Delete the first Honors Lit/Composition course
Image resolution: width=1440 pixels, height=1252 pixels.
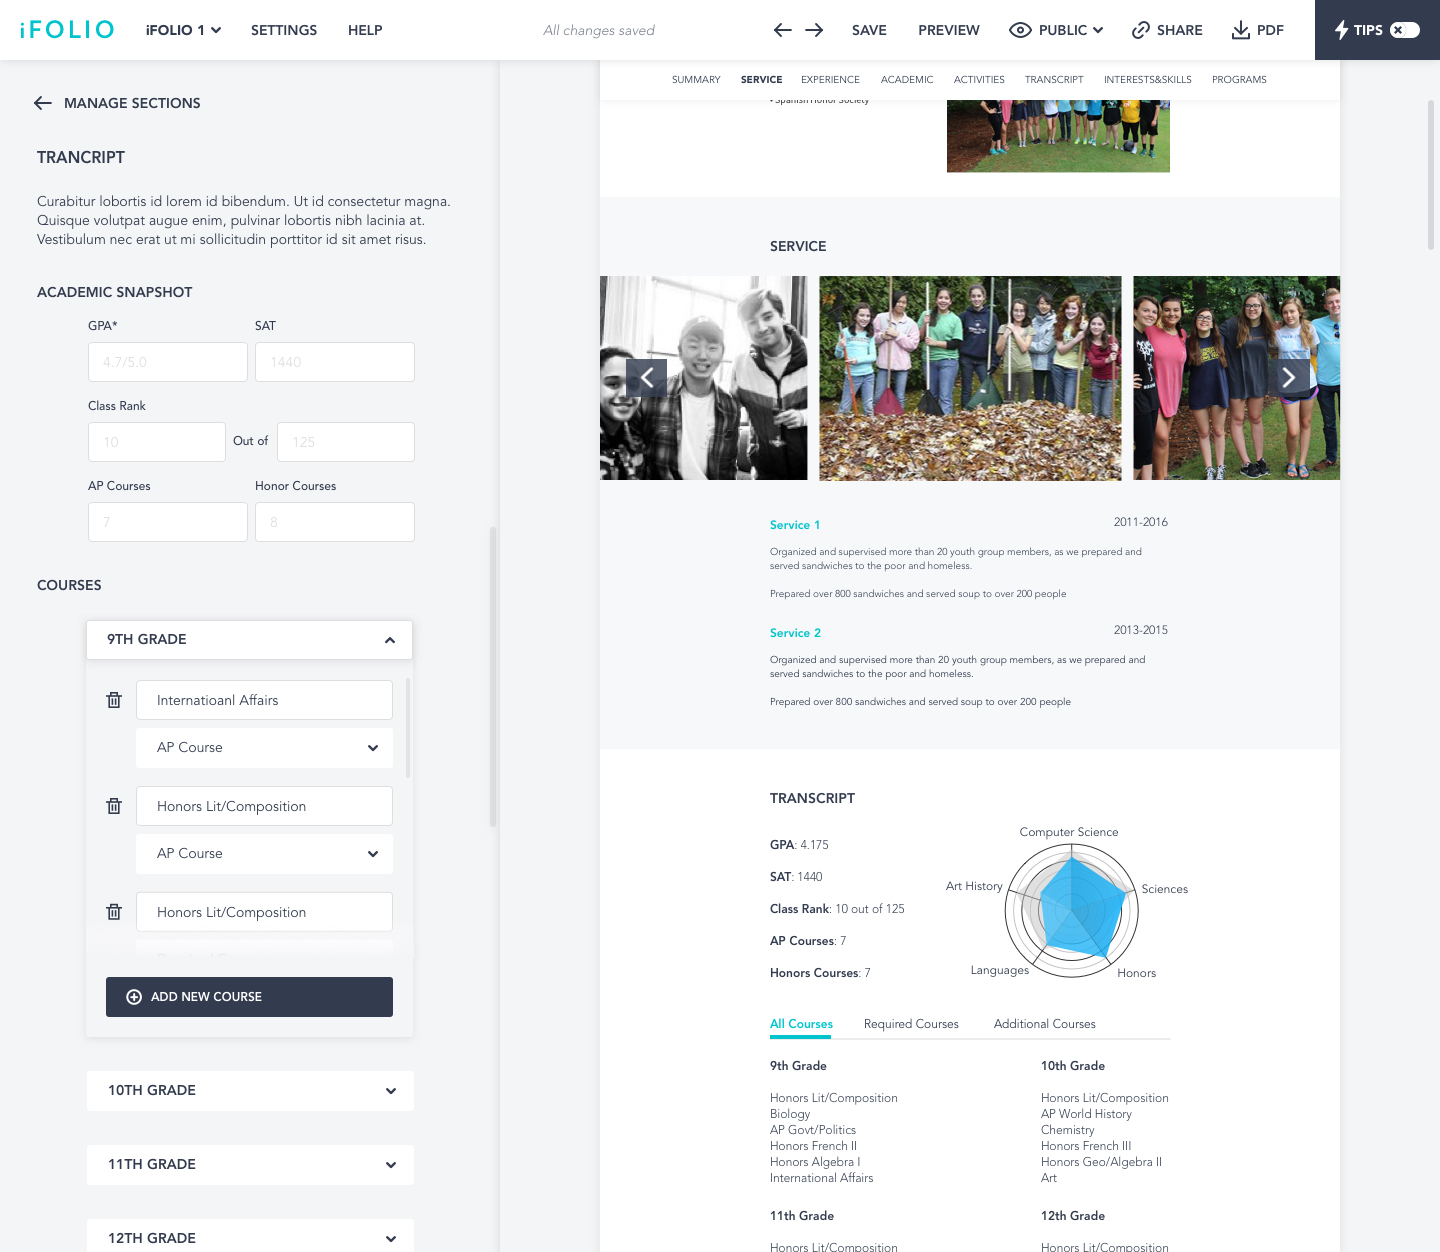113,806
